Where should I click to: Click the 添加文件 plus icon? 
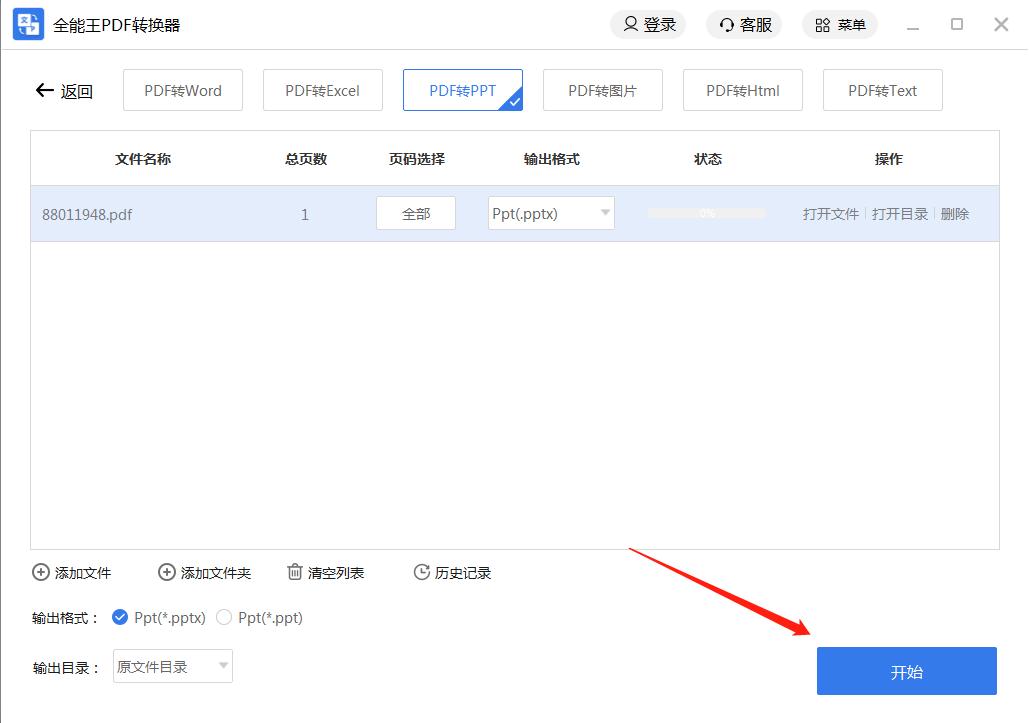click(x=41, y=573)
